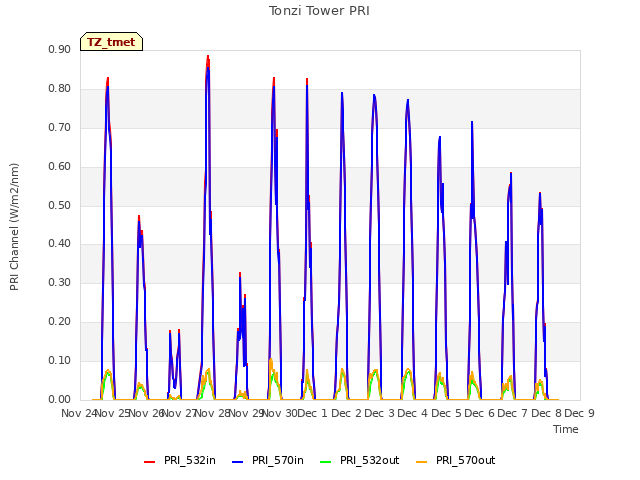Click the Dec 2 x-axis tick label
Image resolution: width=640 pixels, height=480 pixels.
[x=346, y=413]
